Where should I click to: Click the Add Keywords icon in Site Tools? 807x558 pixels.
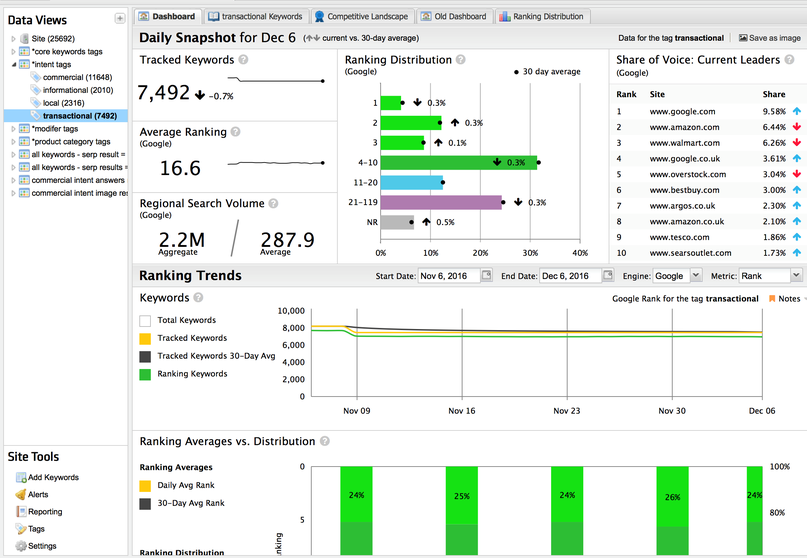pos(21,478)
